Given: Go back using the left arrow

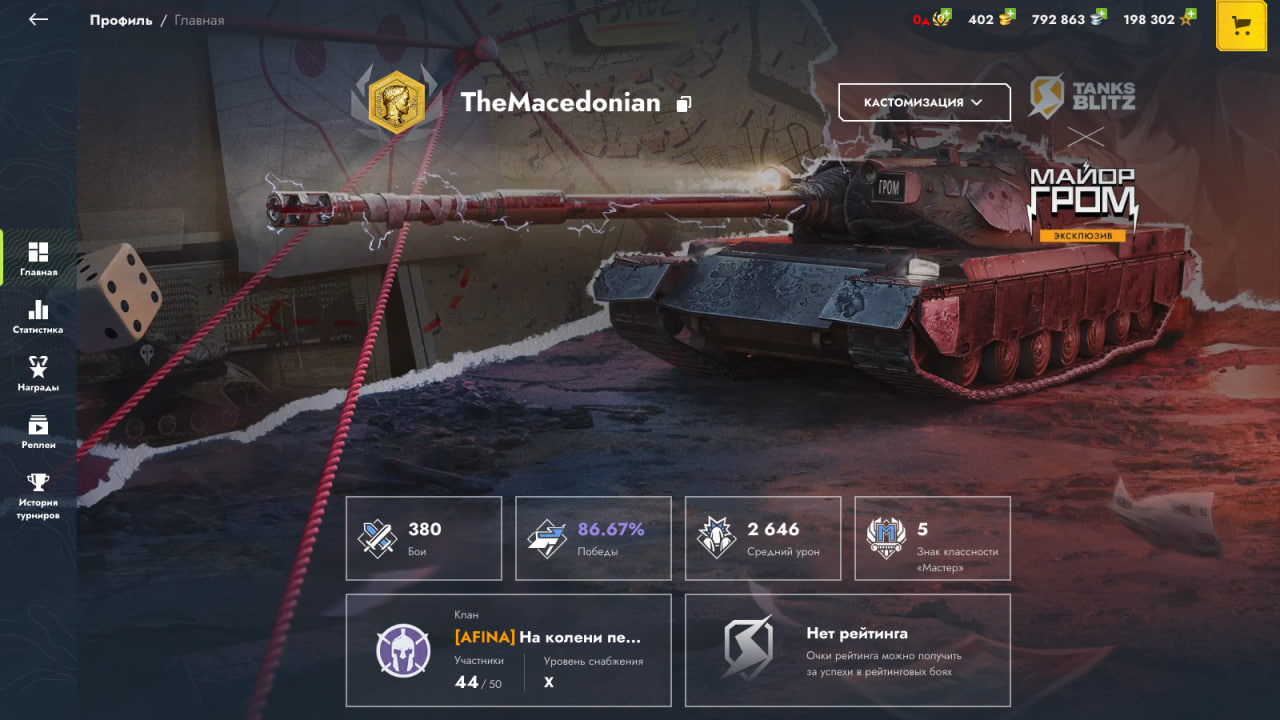Looking at the screenshot, I should click(x=38, y=19).
